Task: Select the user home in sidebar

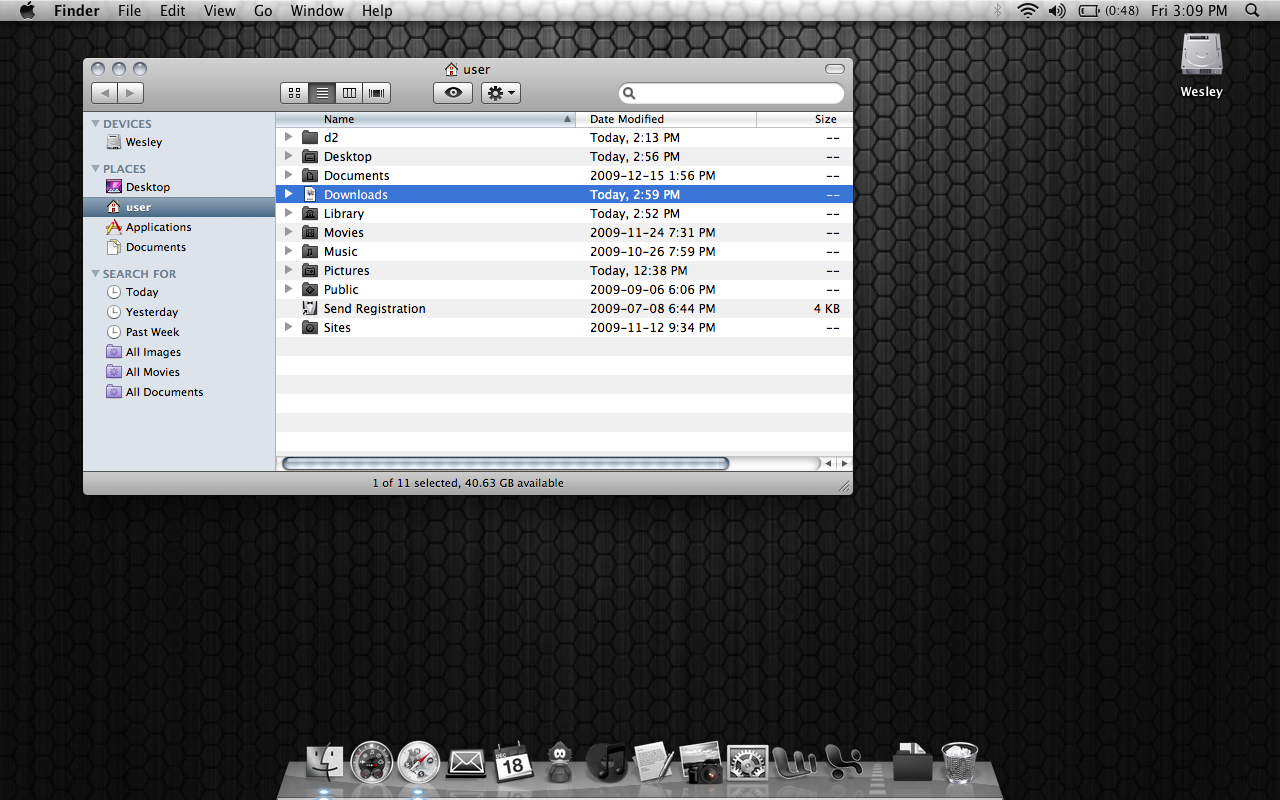Action: coord(179,207)
